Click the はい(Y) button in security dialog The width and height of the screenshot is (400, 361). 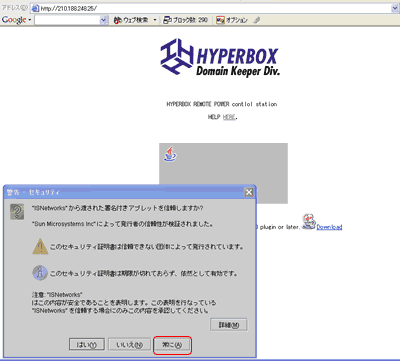tap(87, 345)
